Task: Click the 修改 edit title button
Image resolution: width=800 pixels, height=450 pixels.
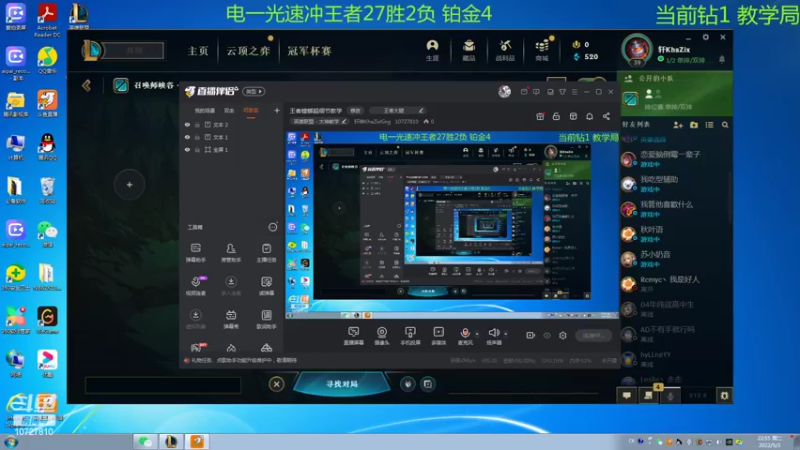Action: coord(355,110)
